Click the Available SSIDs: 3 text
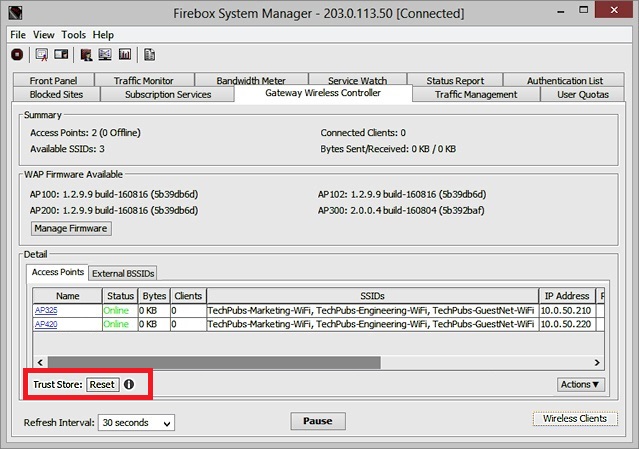Viewport: 639px width, 449px height. pos(67,149)
